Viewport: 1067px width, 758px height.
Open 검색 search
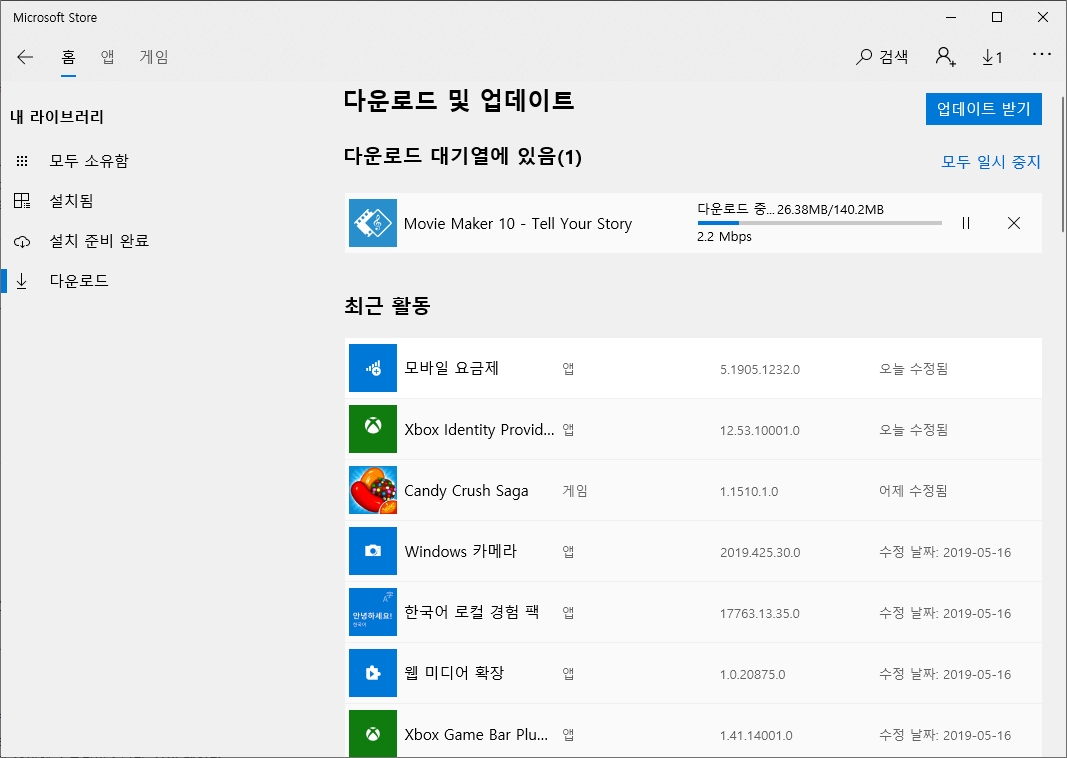pyautogui.click(x=882, y=57)
